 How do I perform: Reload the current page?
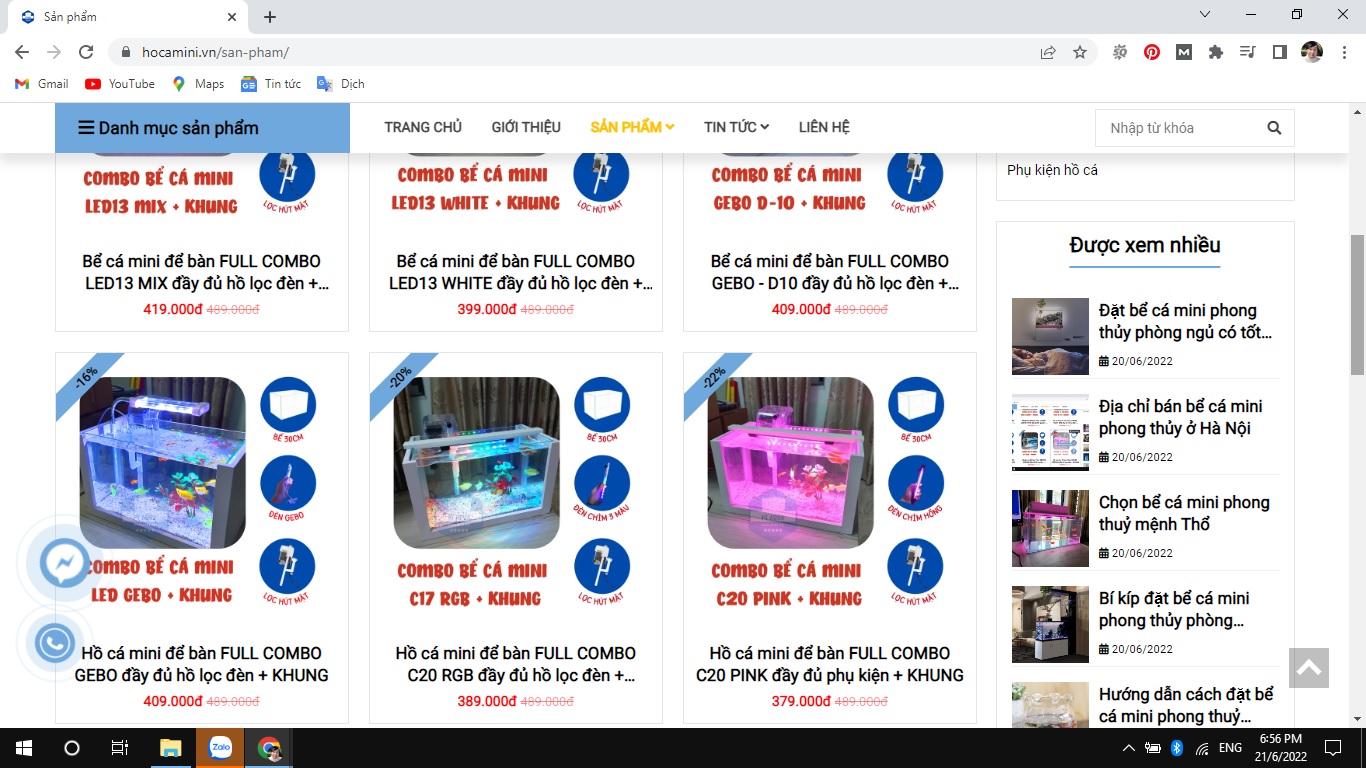86,52
